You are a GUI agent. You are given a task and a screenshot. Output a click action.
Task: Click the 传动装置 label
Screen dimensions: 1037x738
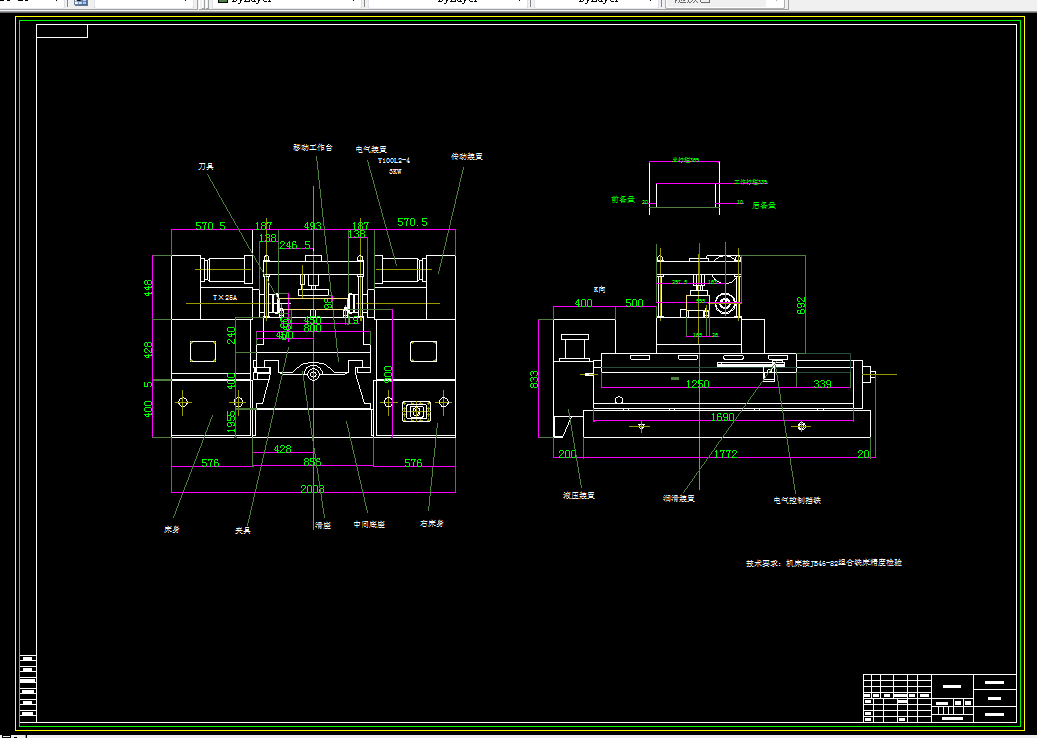[x=467, y=157]
